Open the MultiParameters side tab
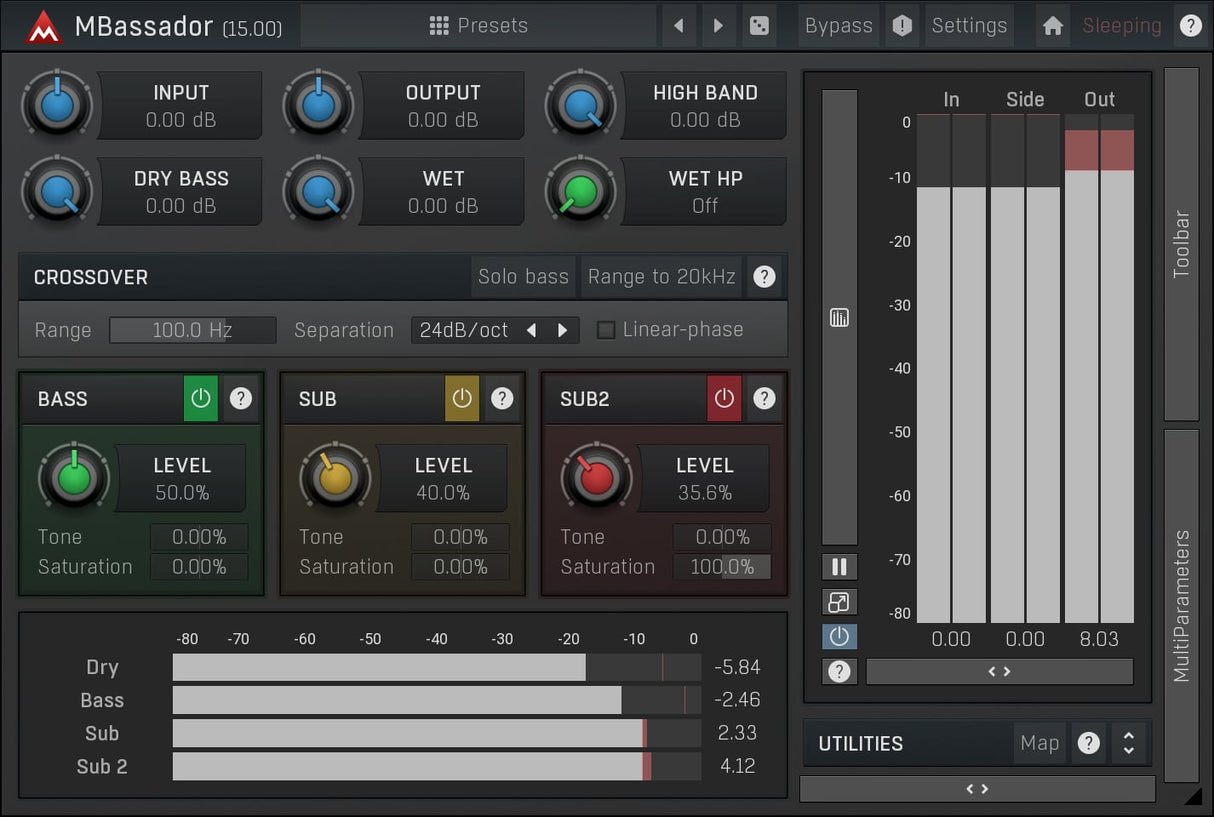Viewport: 1214px width, 817px height. pos(1181,605)
